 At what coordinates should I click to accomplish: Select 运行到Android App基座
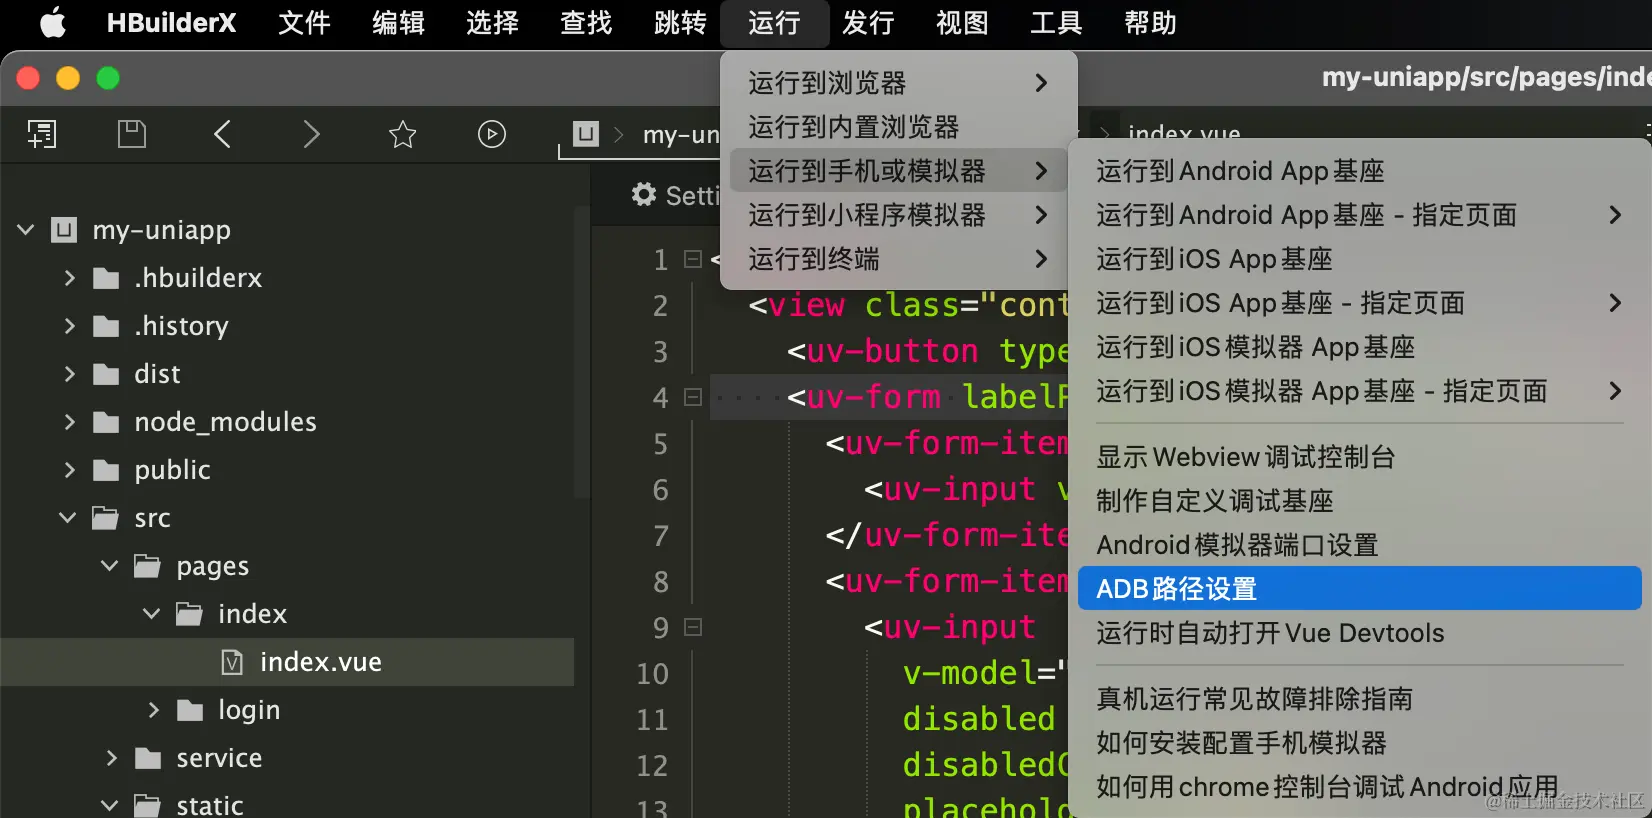pyautogui.click(x=1360, y=171)
